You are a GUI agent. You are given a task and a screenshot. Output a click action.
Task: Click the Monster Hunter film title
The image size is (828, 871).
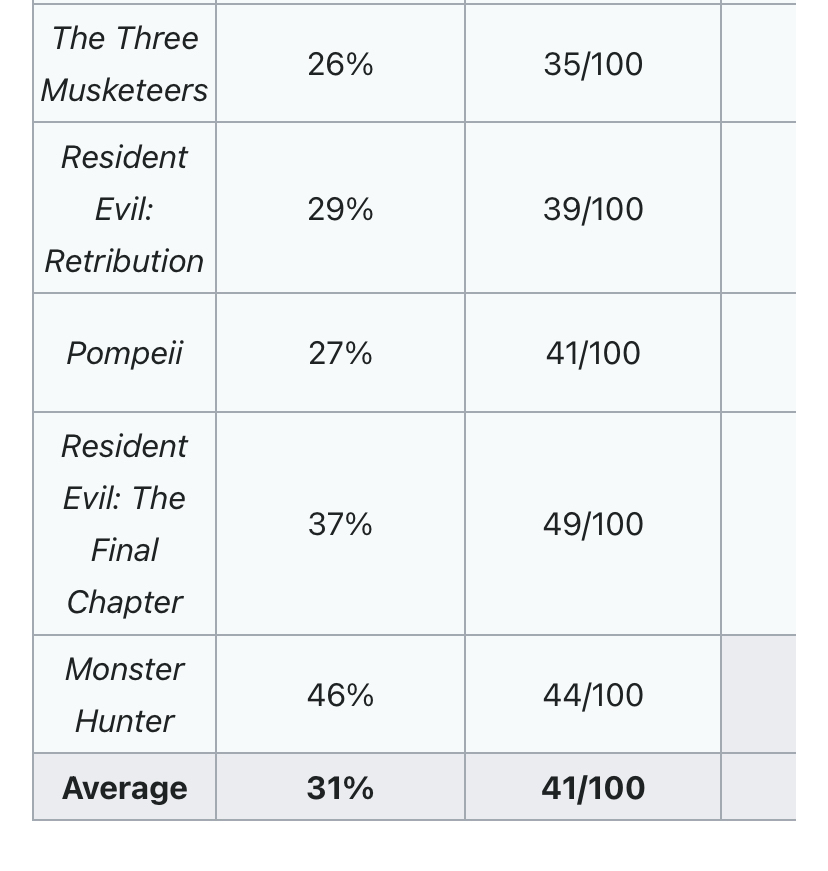[x=124, y=695]
